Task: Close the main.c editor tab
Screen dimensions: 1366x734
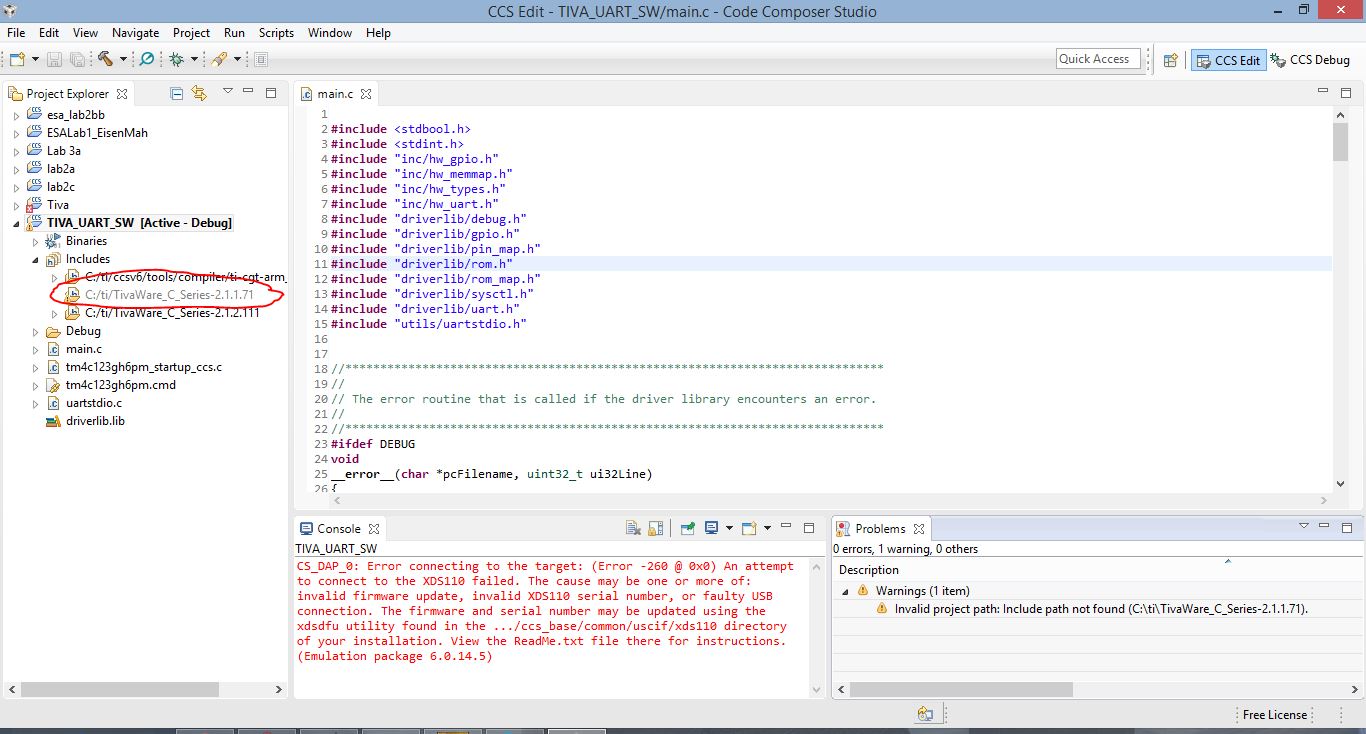Action: [x=366, y=94]
